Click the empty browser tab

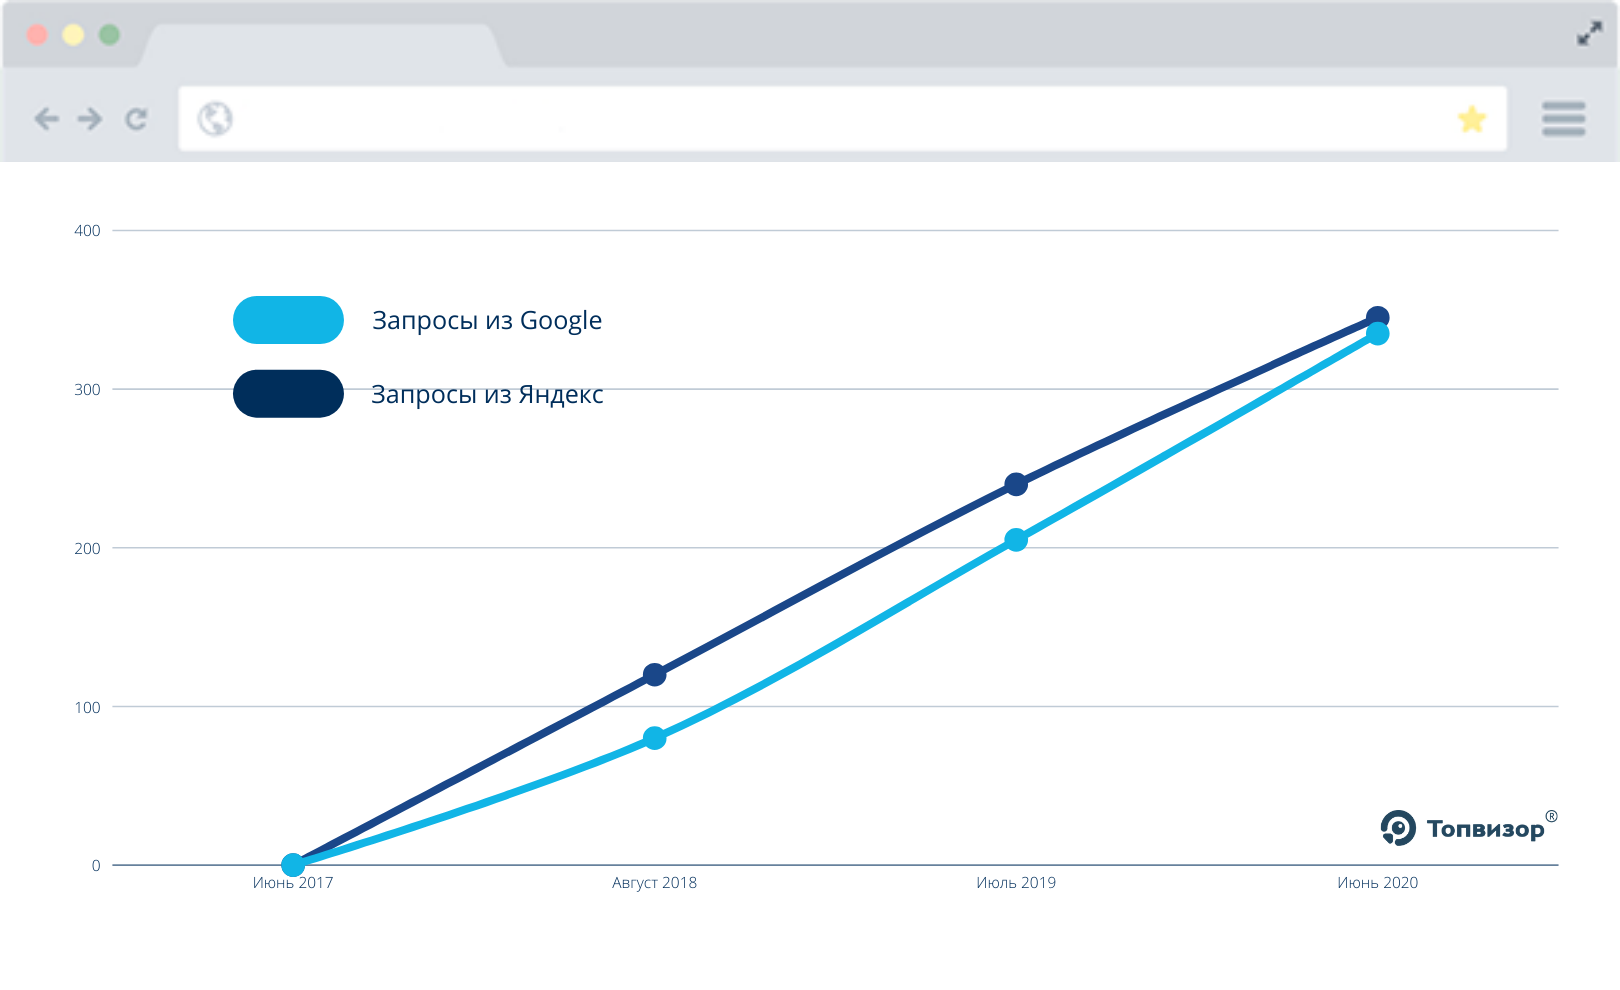click(x=322, y=46)
